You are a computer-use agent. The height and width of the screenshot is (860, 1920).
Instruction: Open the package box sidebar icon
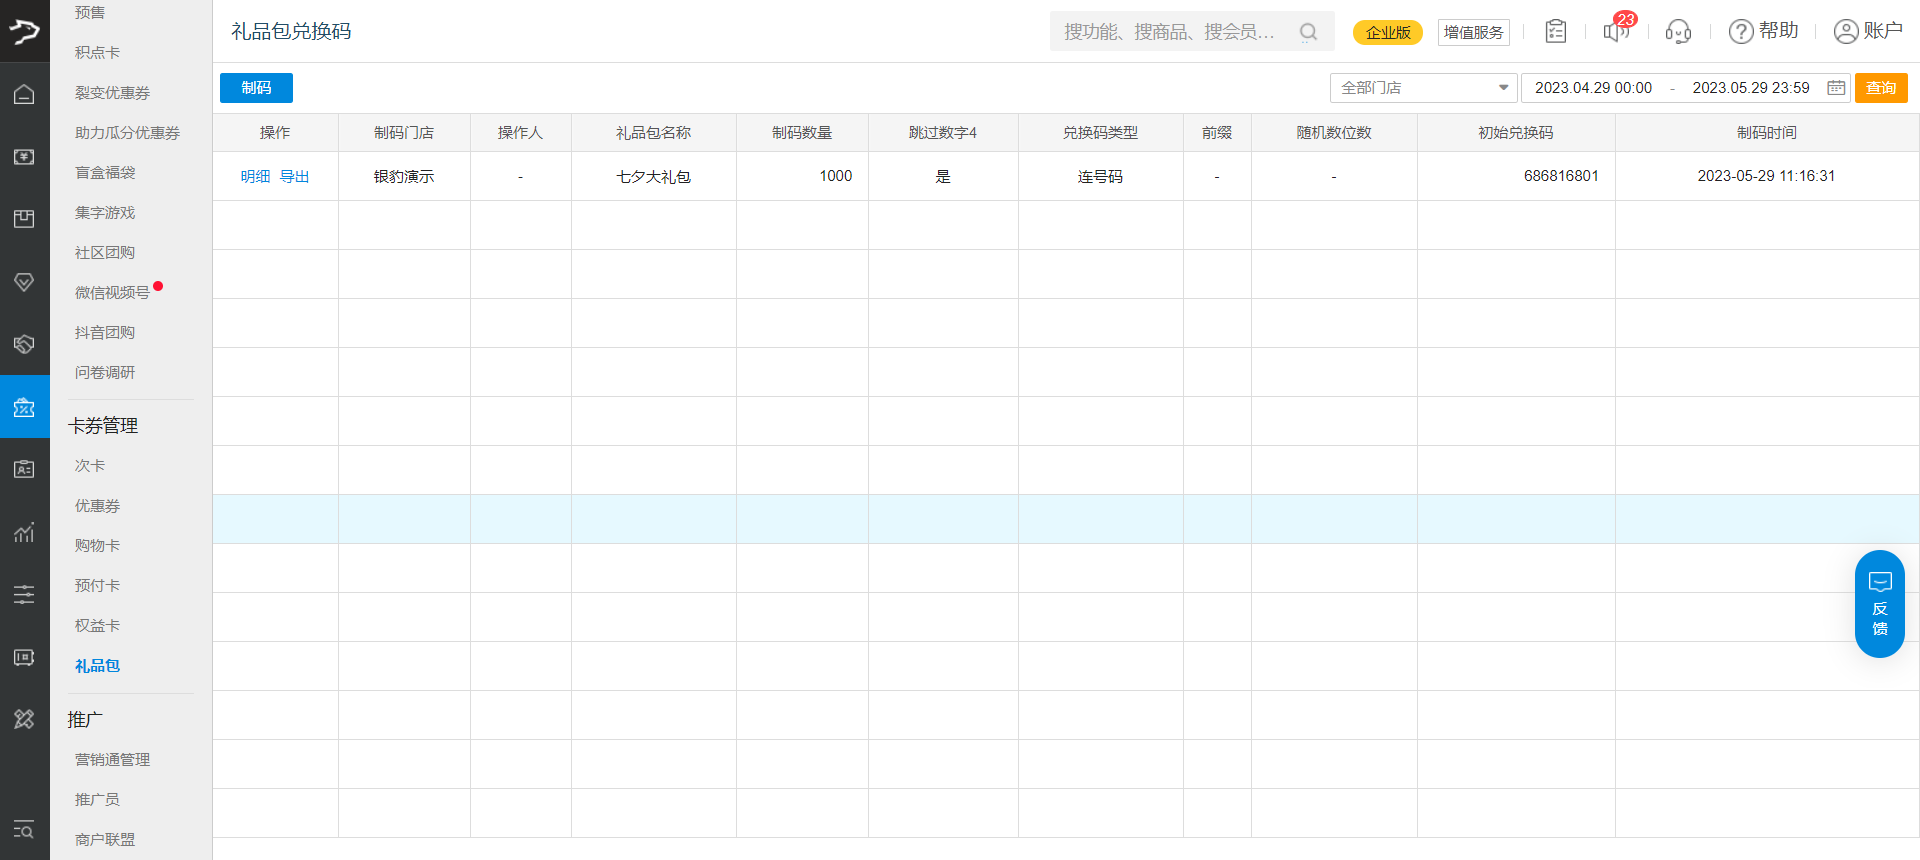coord(24,219)
